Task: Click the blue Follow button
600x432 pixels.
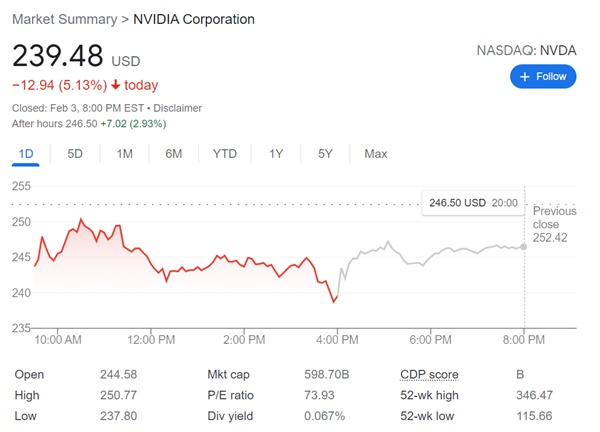Action: pos(542,76)
